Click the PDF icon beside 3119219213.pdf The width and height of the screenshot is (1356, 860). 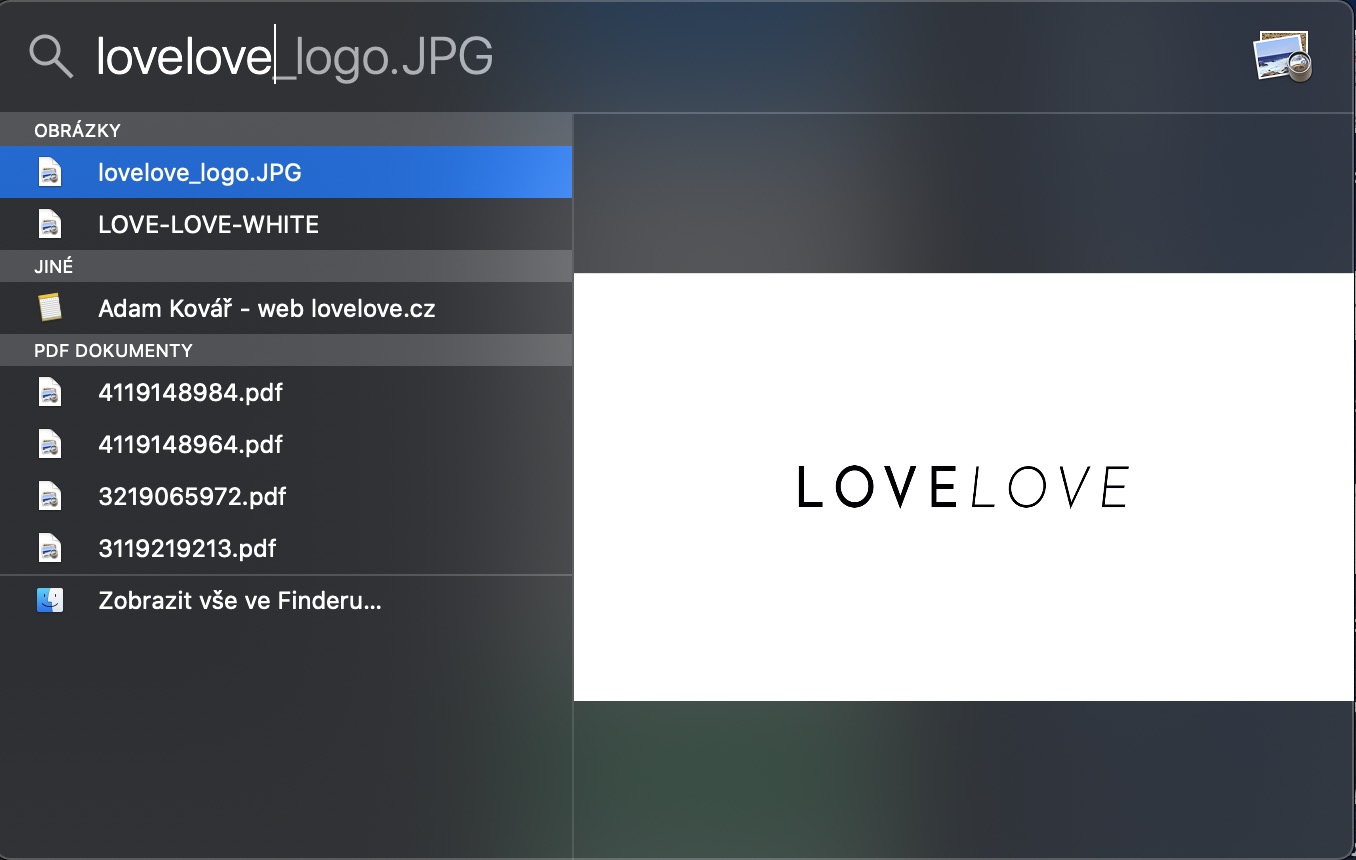point(50,548)
